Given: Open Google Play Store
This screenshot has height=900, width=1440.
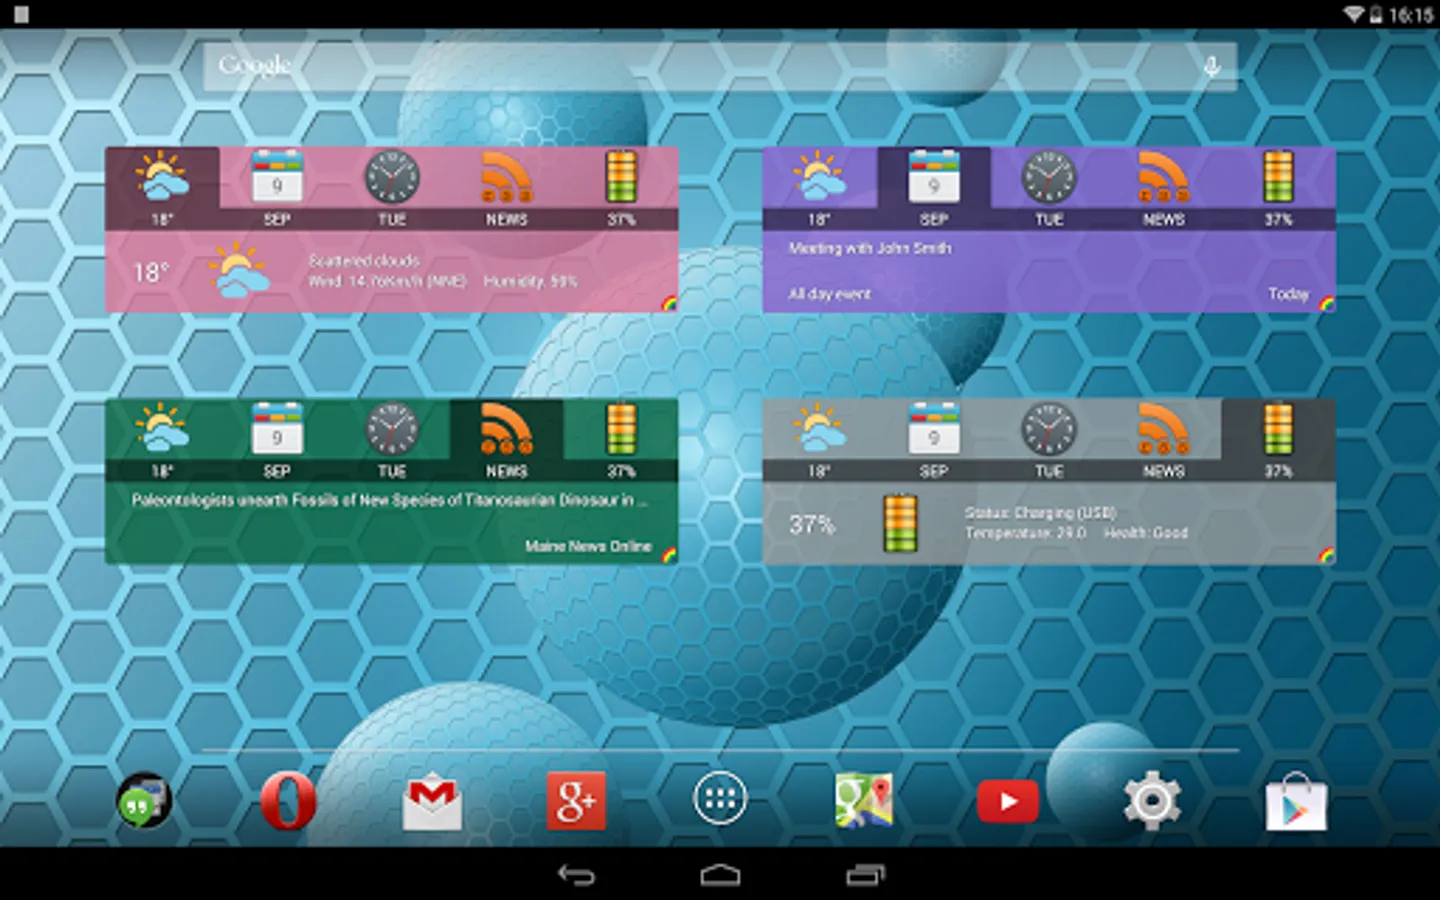Looking at the screenshot, I should click(x=1296, y=801).
